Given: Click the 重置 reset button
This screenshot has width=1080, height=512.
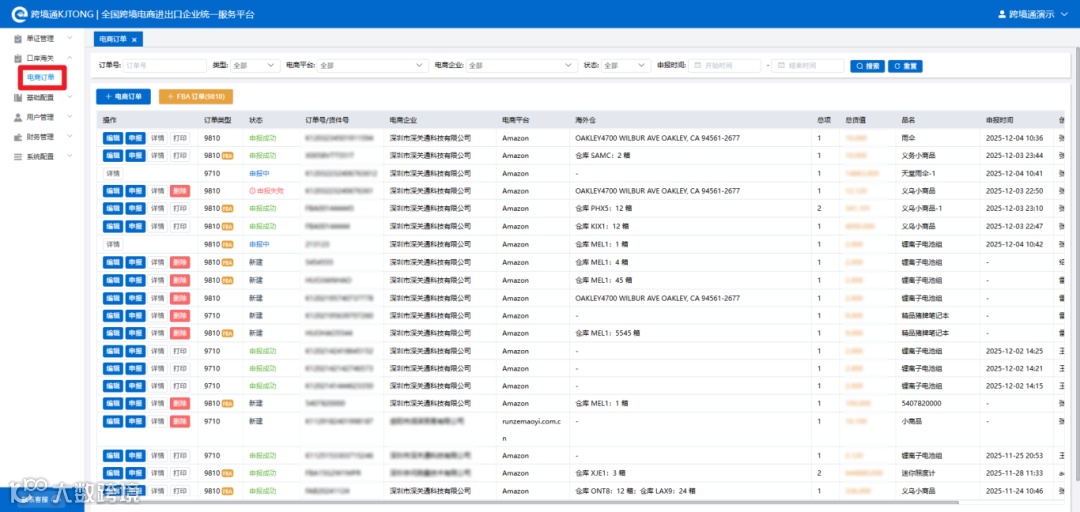Looking at the screenshot, I should [905, 66].
